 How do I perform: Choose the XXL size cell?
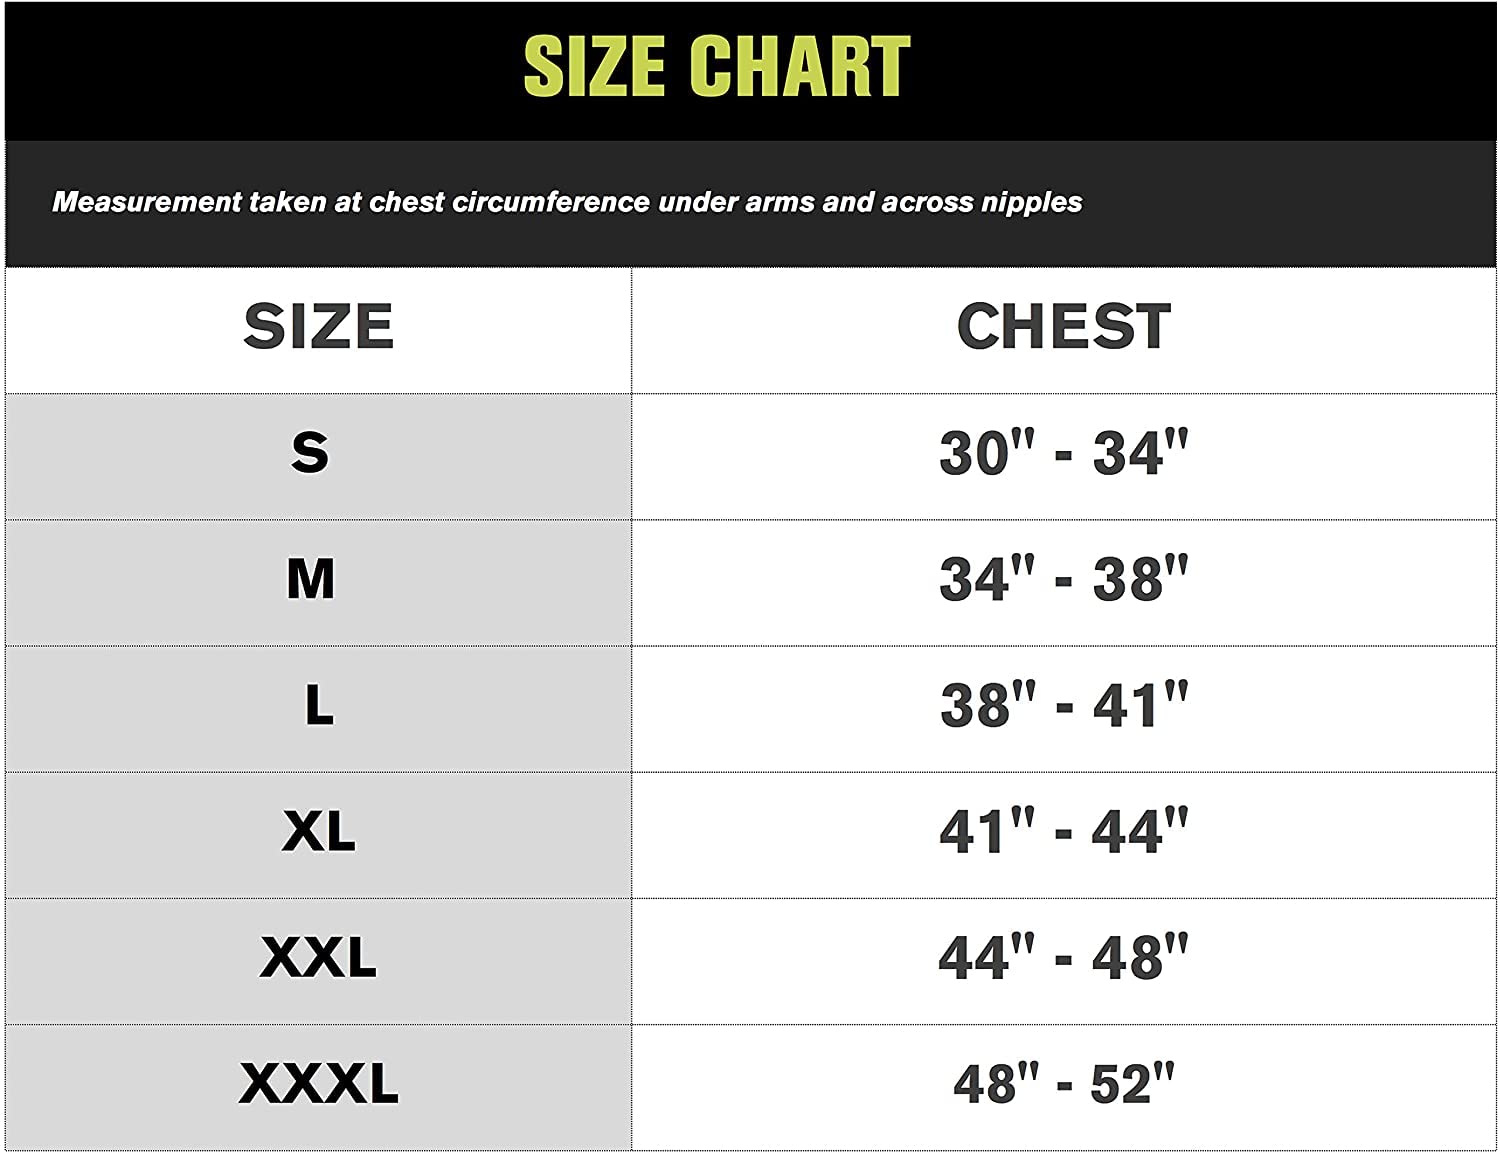(319, 960)
